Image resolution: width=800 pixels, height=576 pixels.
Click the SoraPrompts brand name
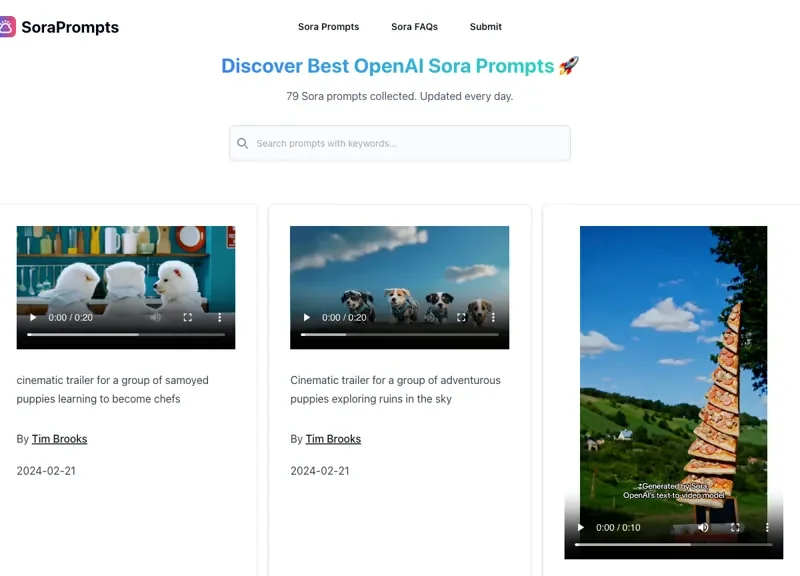(x=70, y=27)
